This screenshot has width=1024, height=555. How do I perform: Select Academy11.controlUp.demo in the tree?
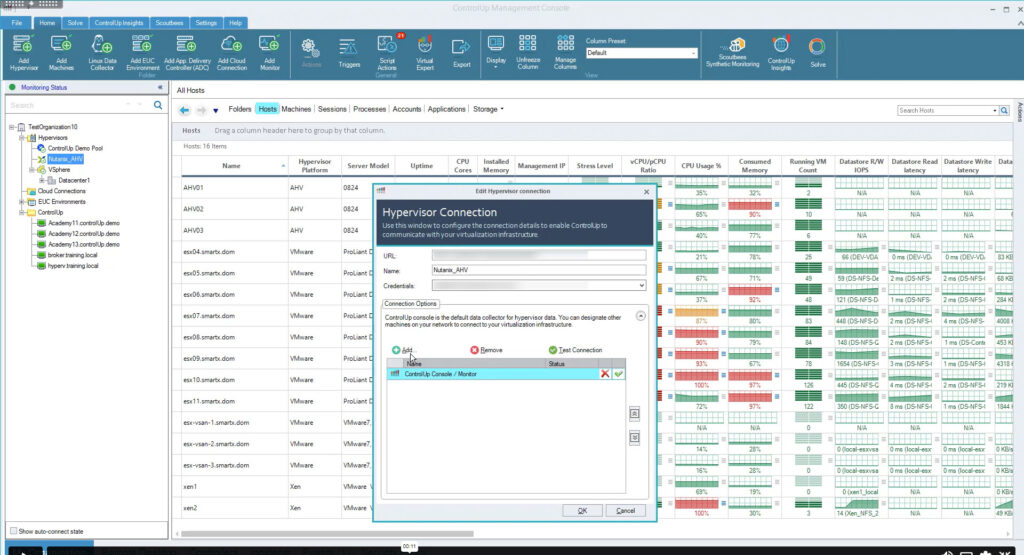(x=84, y=222)
